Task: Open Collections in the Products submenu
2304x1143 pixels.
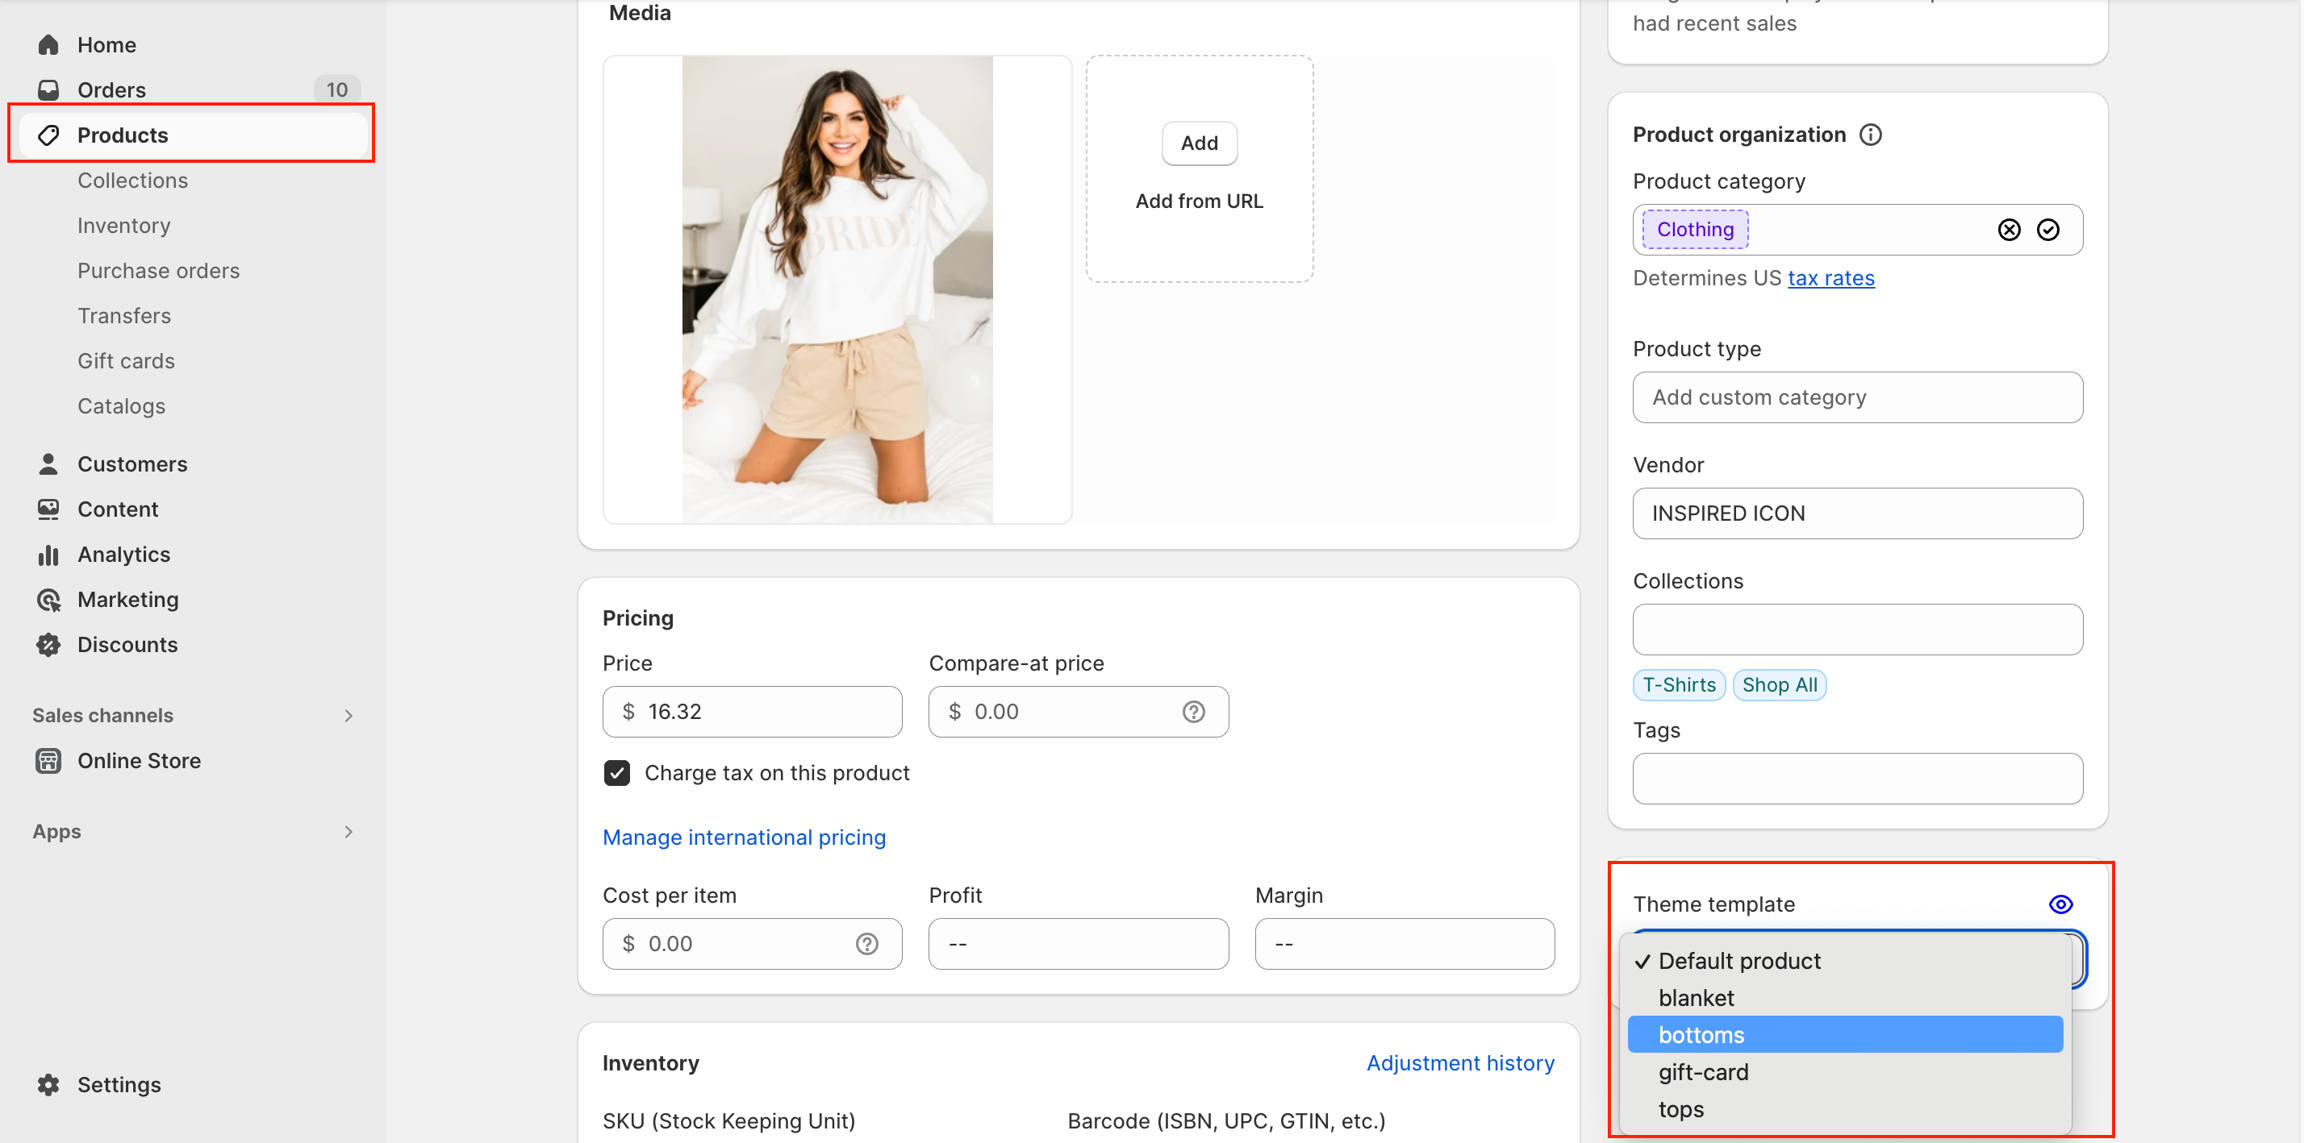Action: (x=133, y=181)
